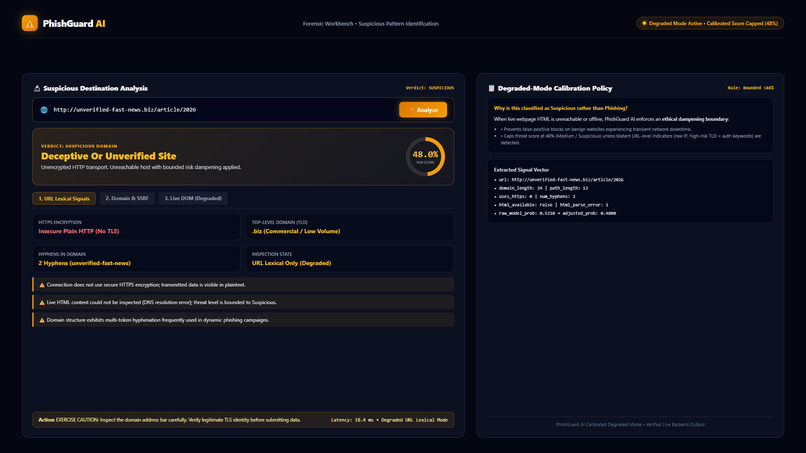Screen dimensions: 806x453
Task: Click the .biz (Commercial / Low Volume) value
Action: (x=296, y=231)
